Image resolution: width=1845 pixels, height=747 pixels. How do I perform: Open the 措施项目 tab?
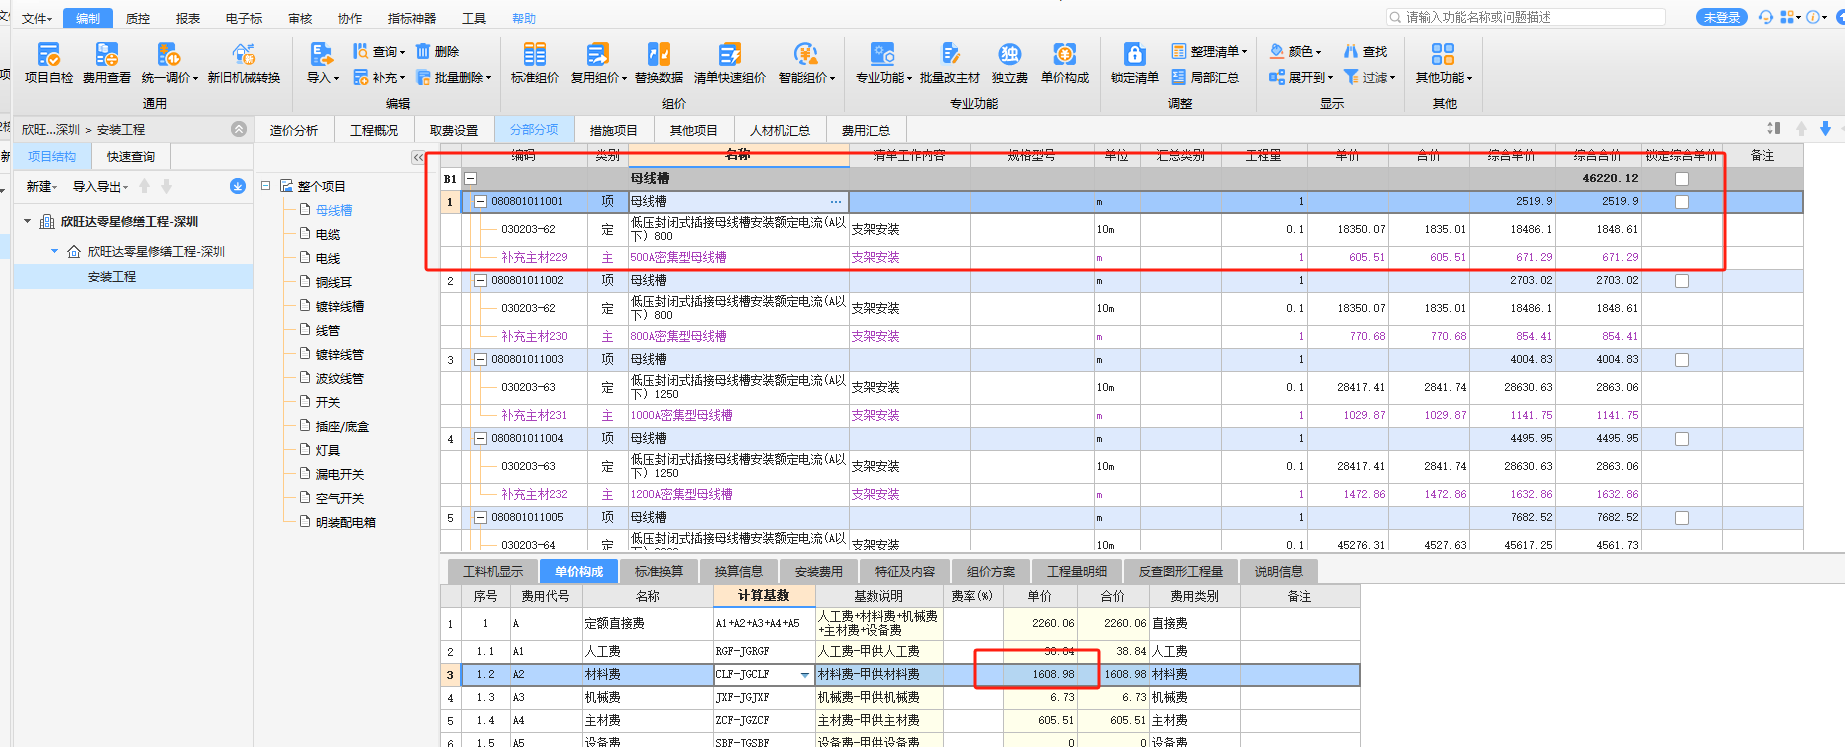point(613,130)
